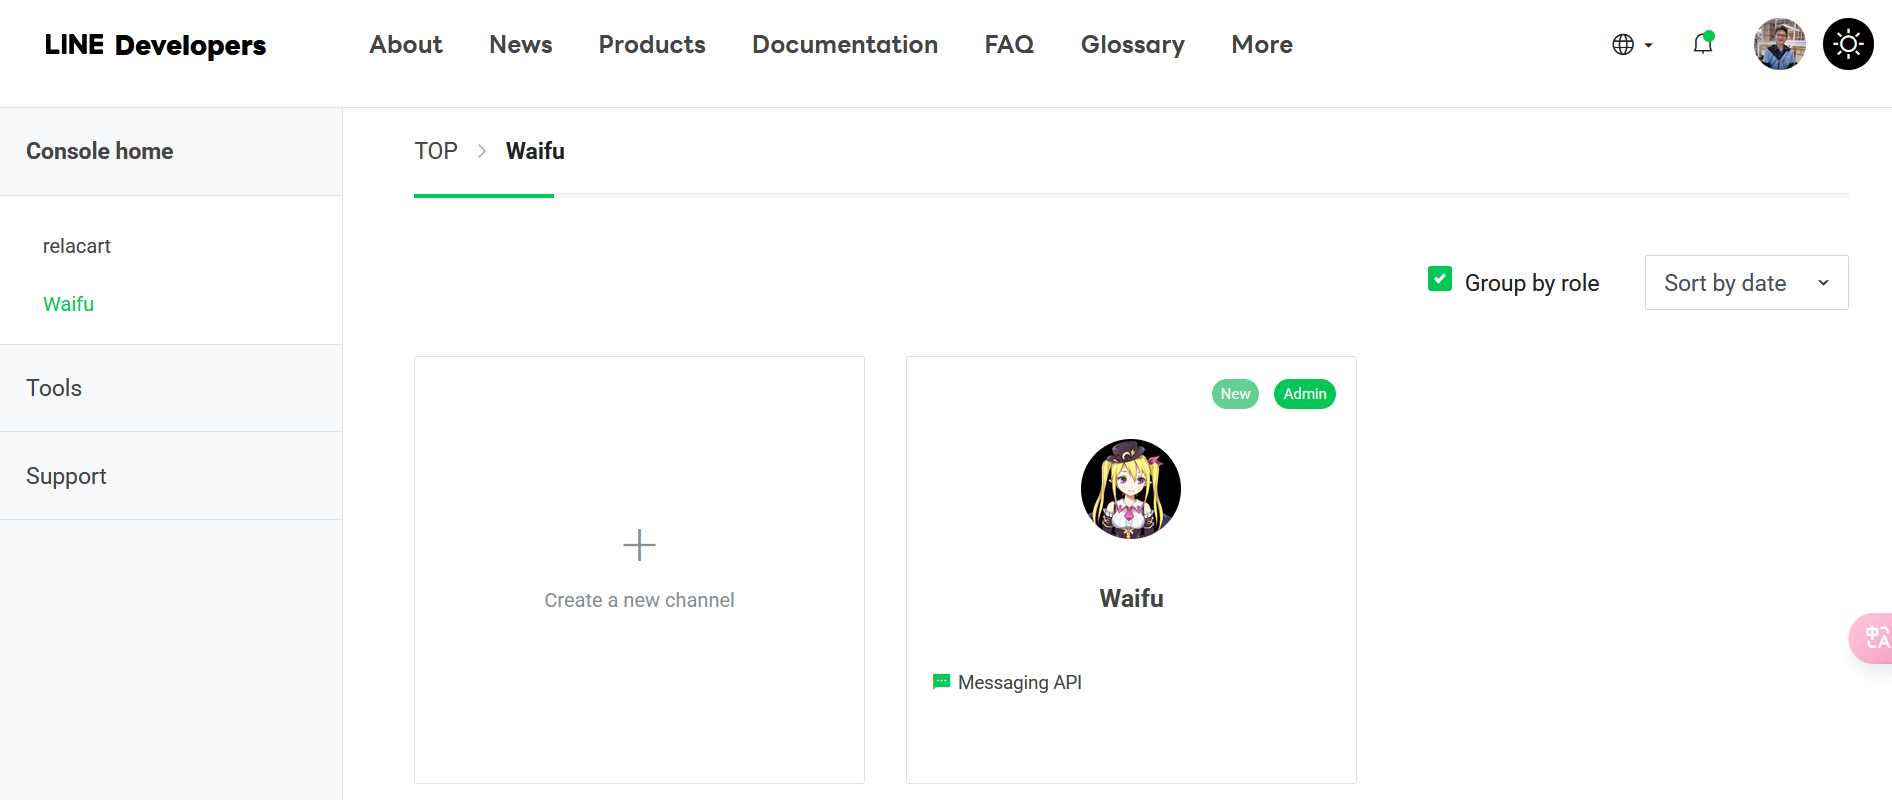Open the user profile avatar
The height and width of the screenshot is (800, 1892).
(x=1779, y=44)
